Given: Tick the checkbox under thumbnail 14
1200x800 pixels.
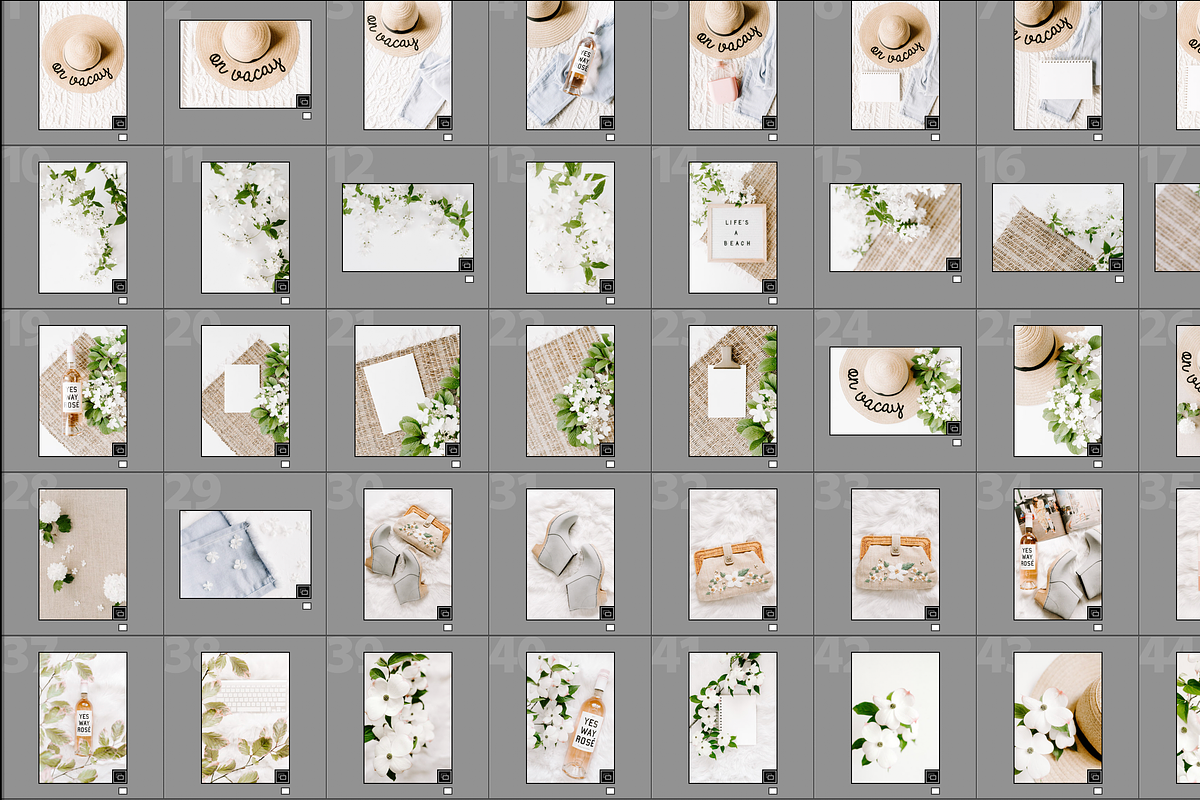Looking at the screenshot, I should pyautogui.click(x=772, y=300).
